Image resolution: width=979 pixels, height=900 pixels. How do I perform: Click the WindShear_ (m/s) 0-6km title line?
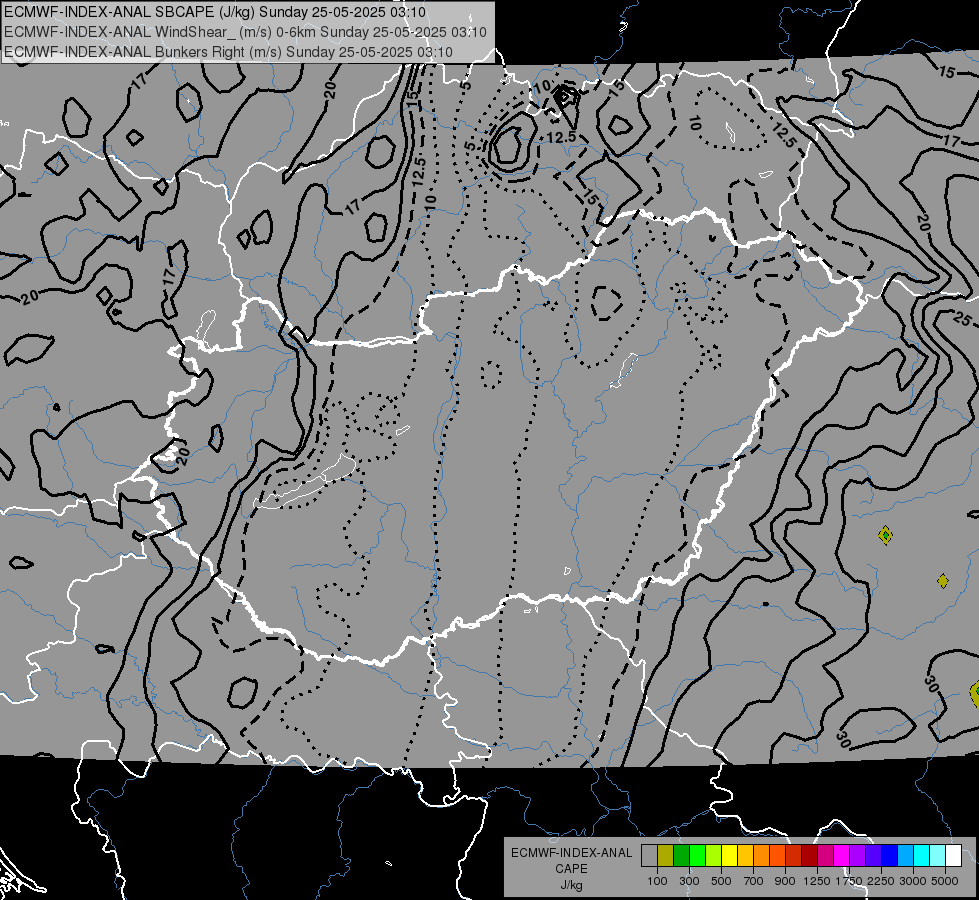click(245, 32)
